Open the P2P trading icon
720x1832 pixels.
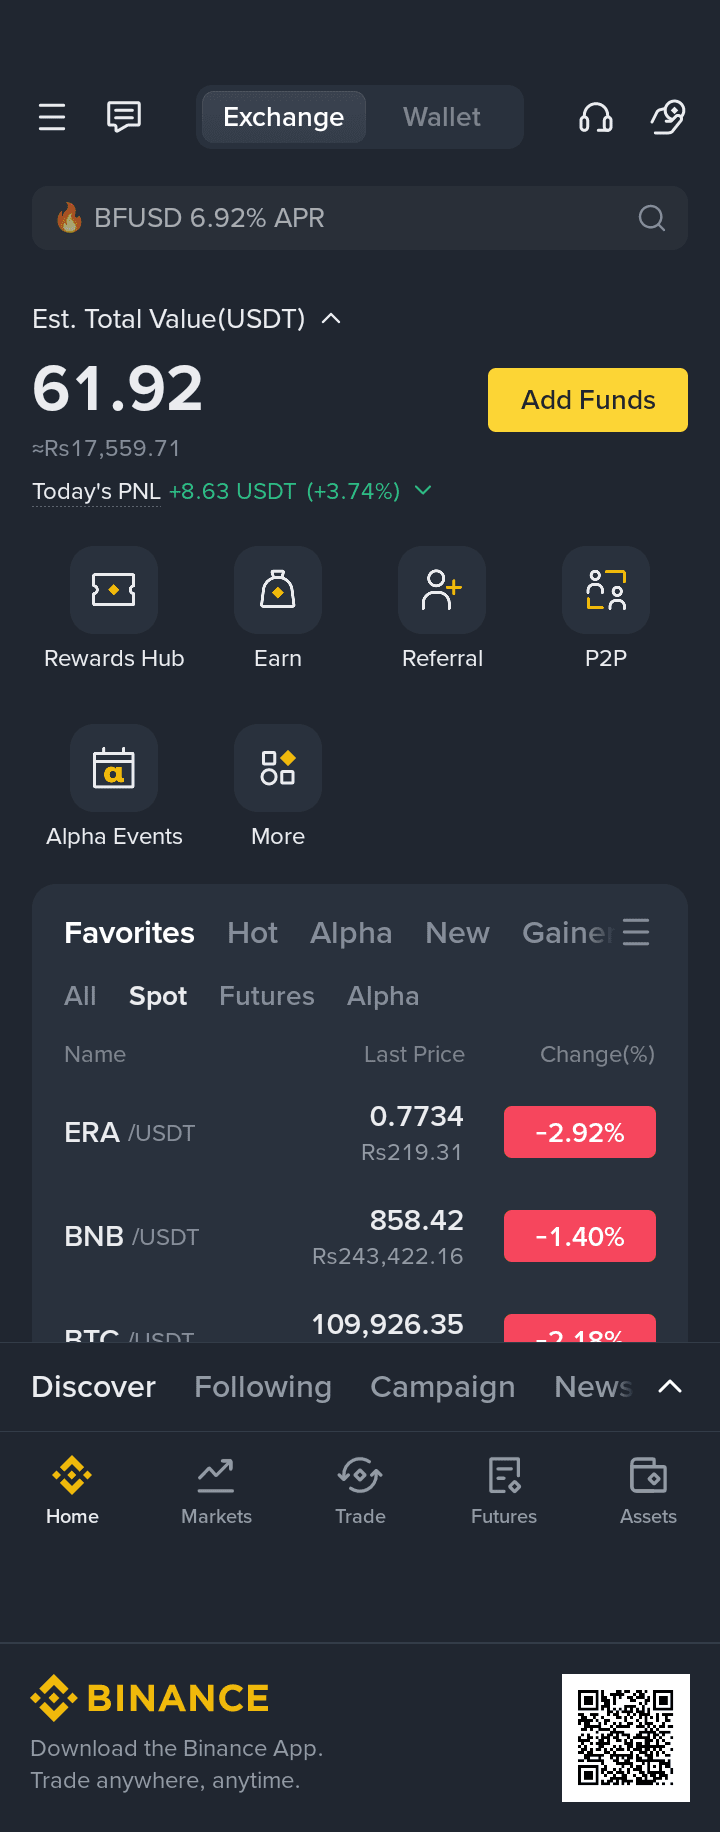click(606, 590)
